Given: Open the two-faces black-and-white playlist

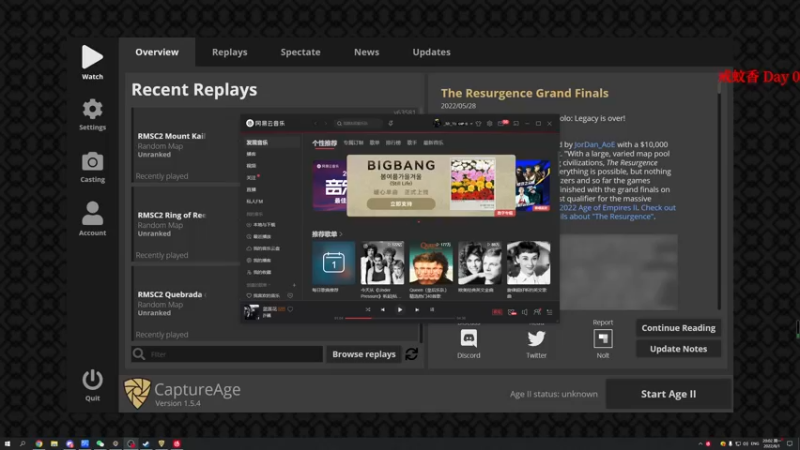Looking at the screenshot, I should (480, 263).
